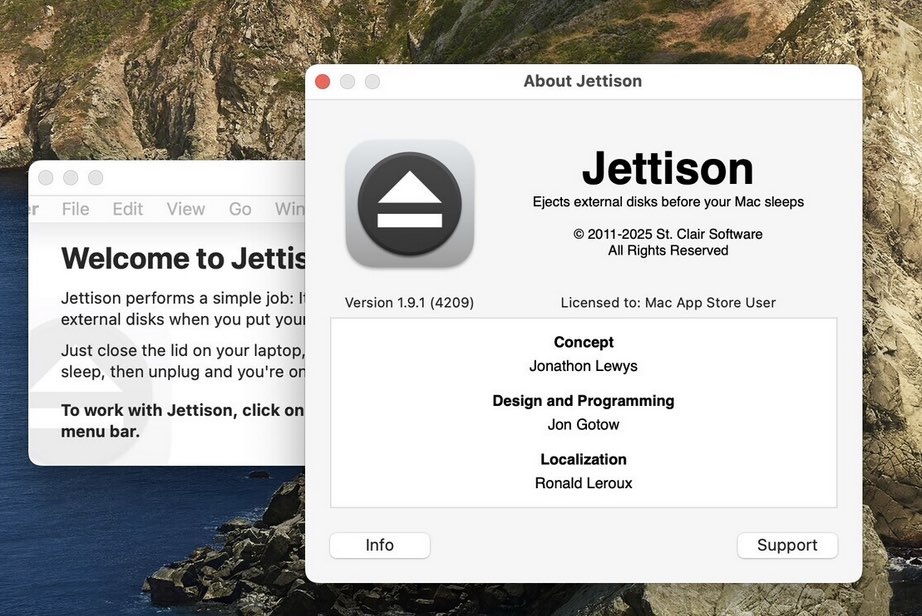Click the 'All Rights Reserved' text
The width and height of the screenshot is (922, 616).
pyautogui.click(x=668, y=250)
